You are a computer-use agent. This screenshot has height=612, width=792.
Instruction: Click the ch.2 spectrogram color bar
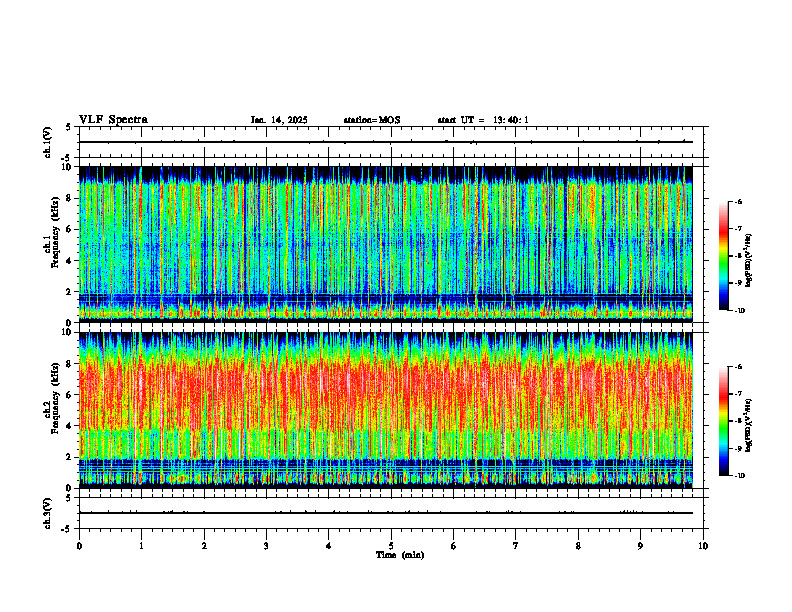tap(724, 421)
